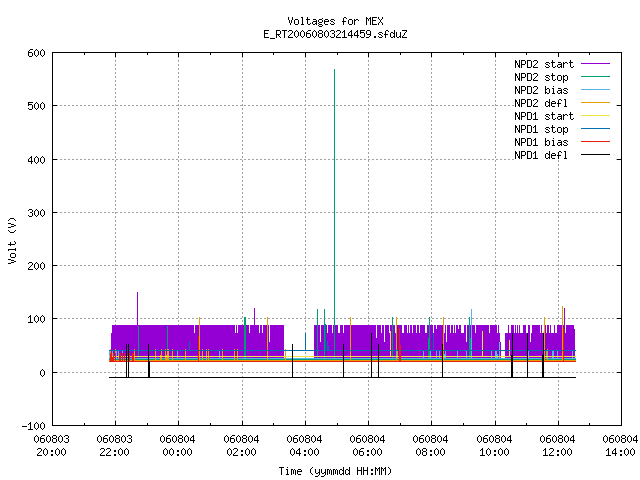Click the 060803 20:00 x-axis label
Image resolution: width=640 pixels, height=480 pixels.
[x=51, y=446]
